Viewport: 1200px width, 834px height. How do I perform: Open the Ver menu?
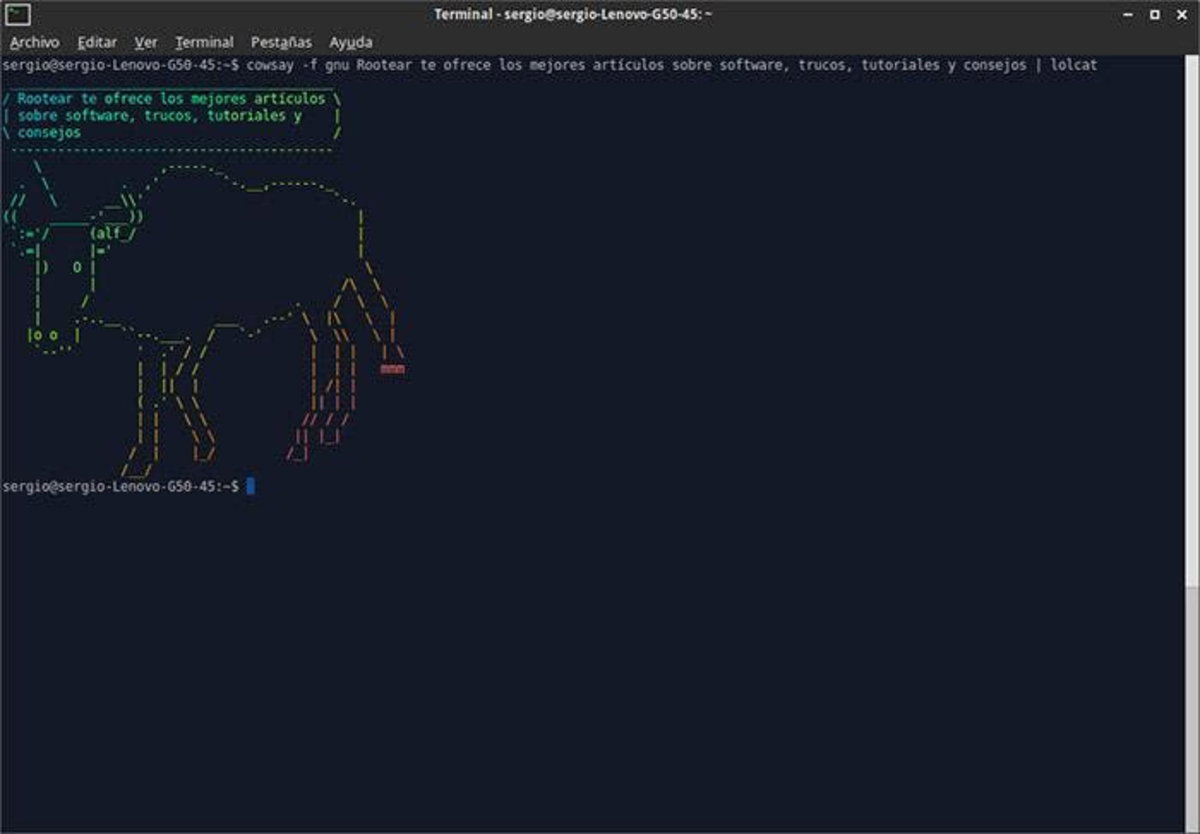click(146, 42)
